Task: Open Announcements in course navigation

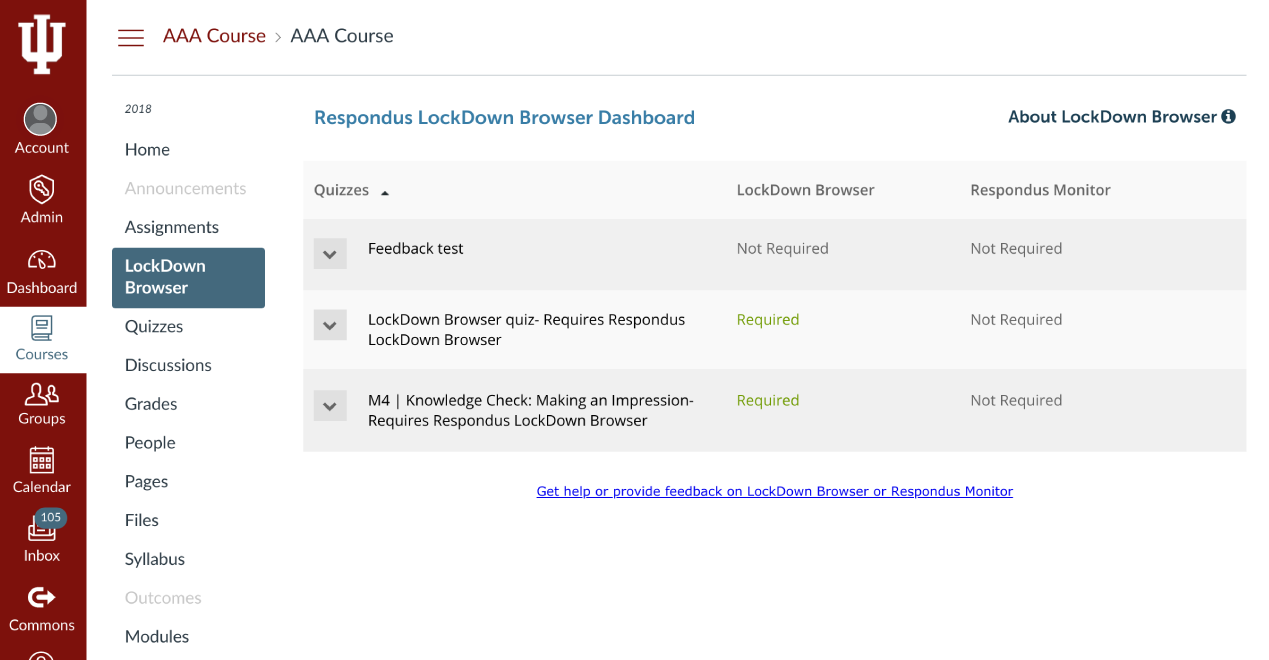Action: 185,189
